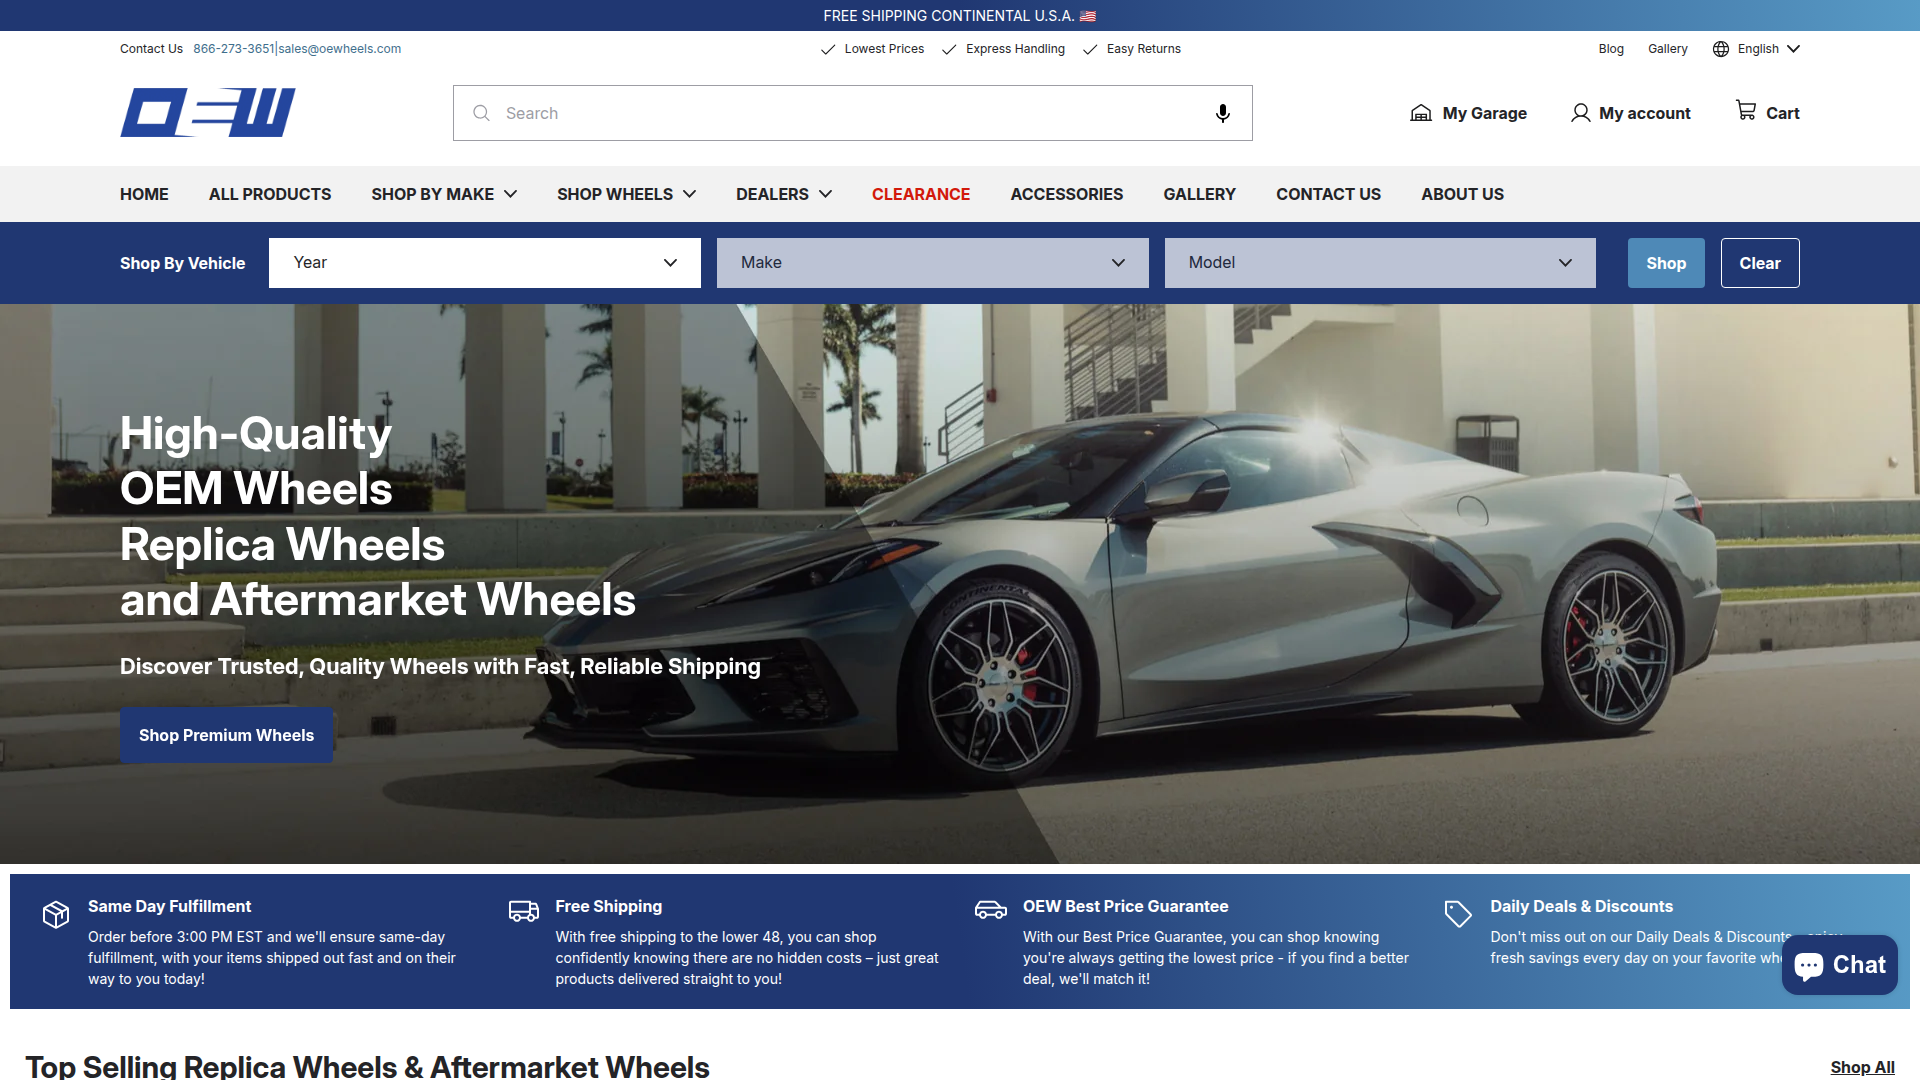Open the shopping cart icon
The image size is (1920, 1080).
(1746, 110)
